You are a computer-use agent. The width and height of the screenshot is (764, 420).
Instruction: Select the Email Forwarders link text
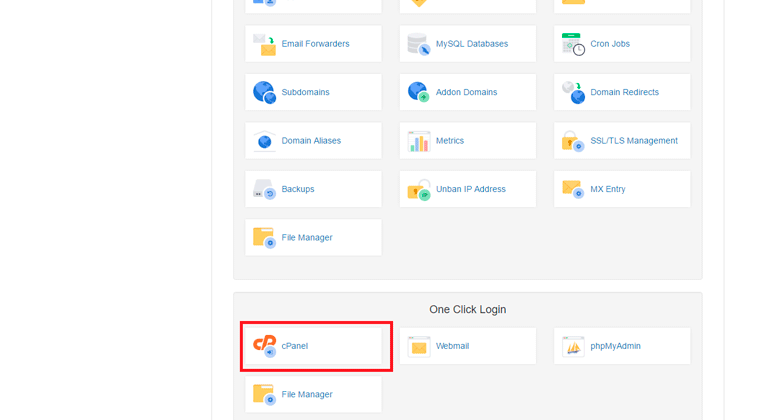click(315, 44)
